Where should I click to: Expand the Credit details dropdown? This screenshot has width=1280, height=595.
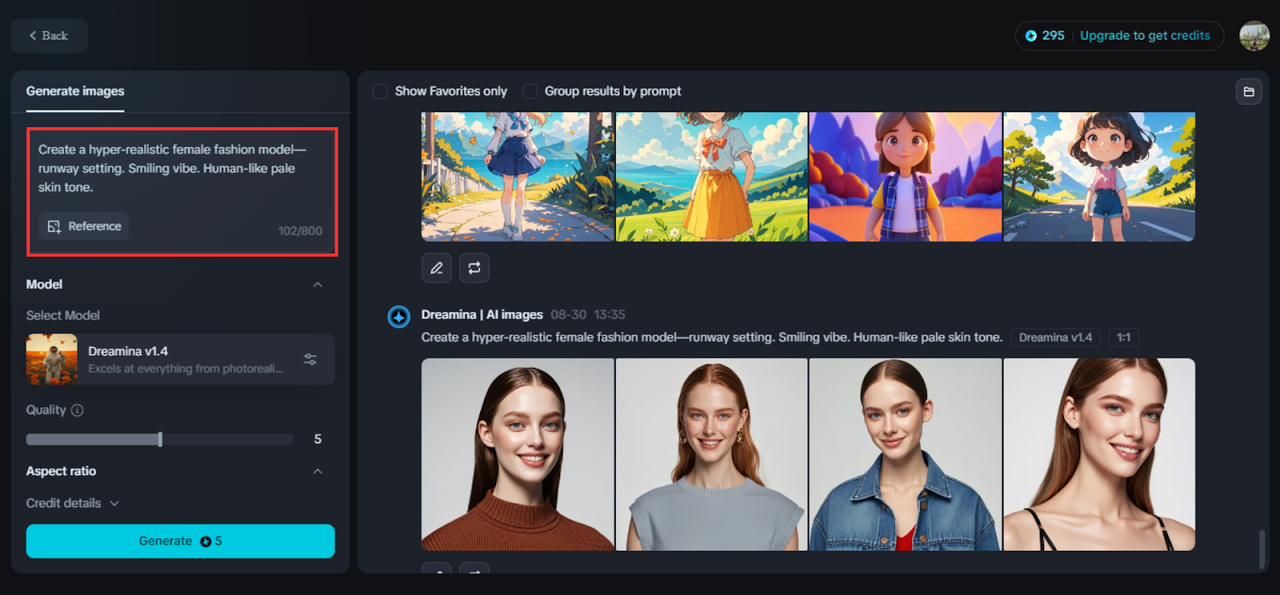click(73, 503)
